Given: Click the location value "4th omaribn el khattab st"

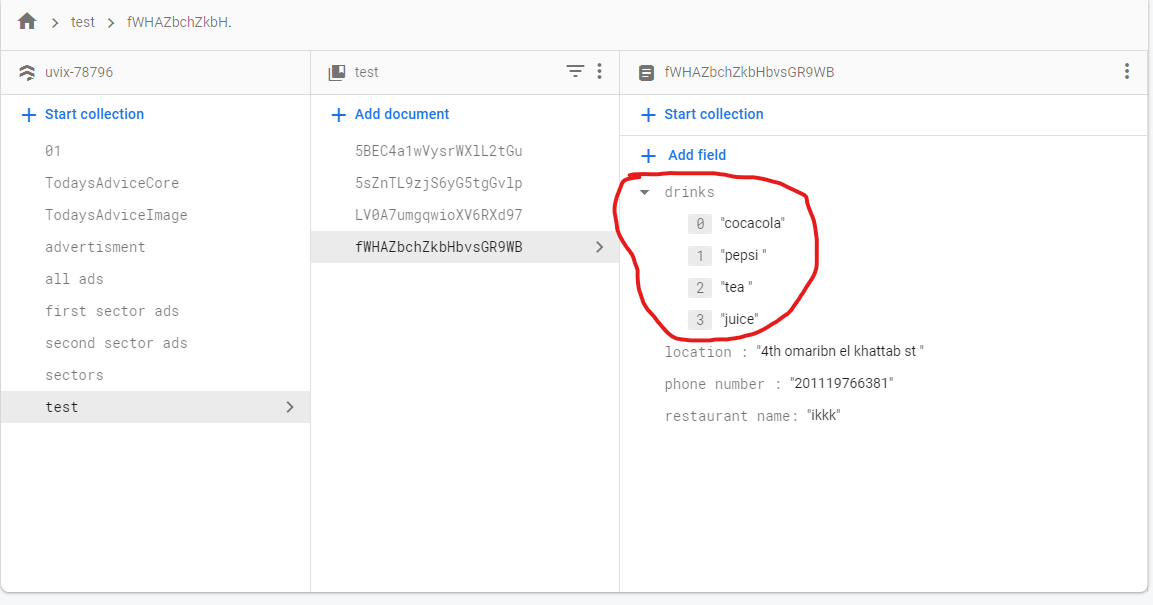Looking at the screenshot, I should [x=840, y=351].
